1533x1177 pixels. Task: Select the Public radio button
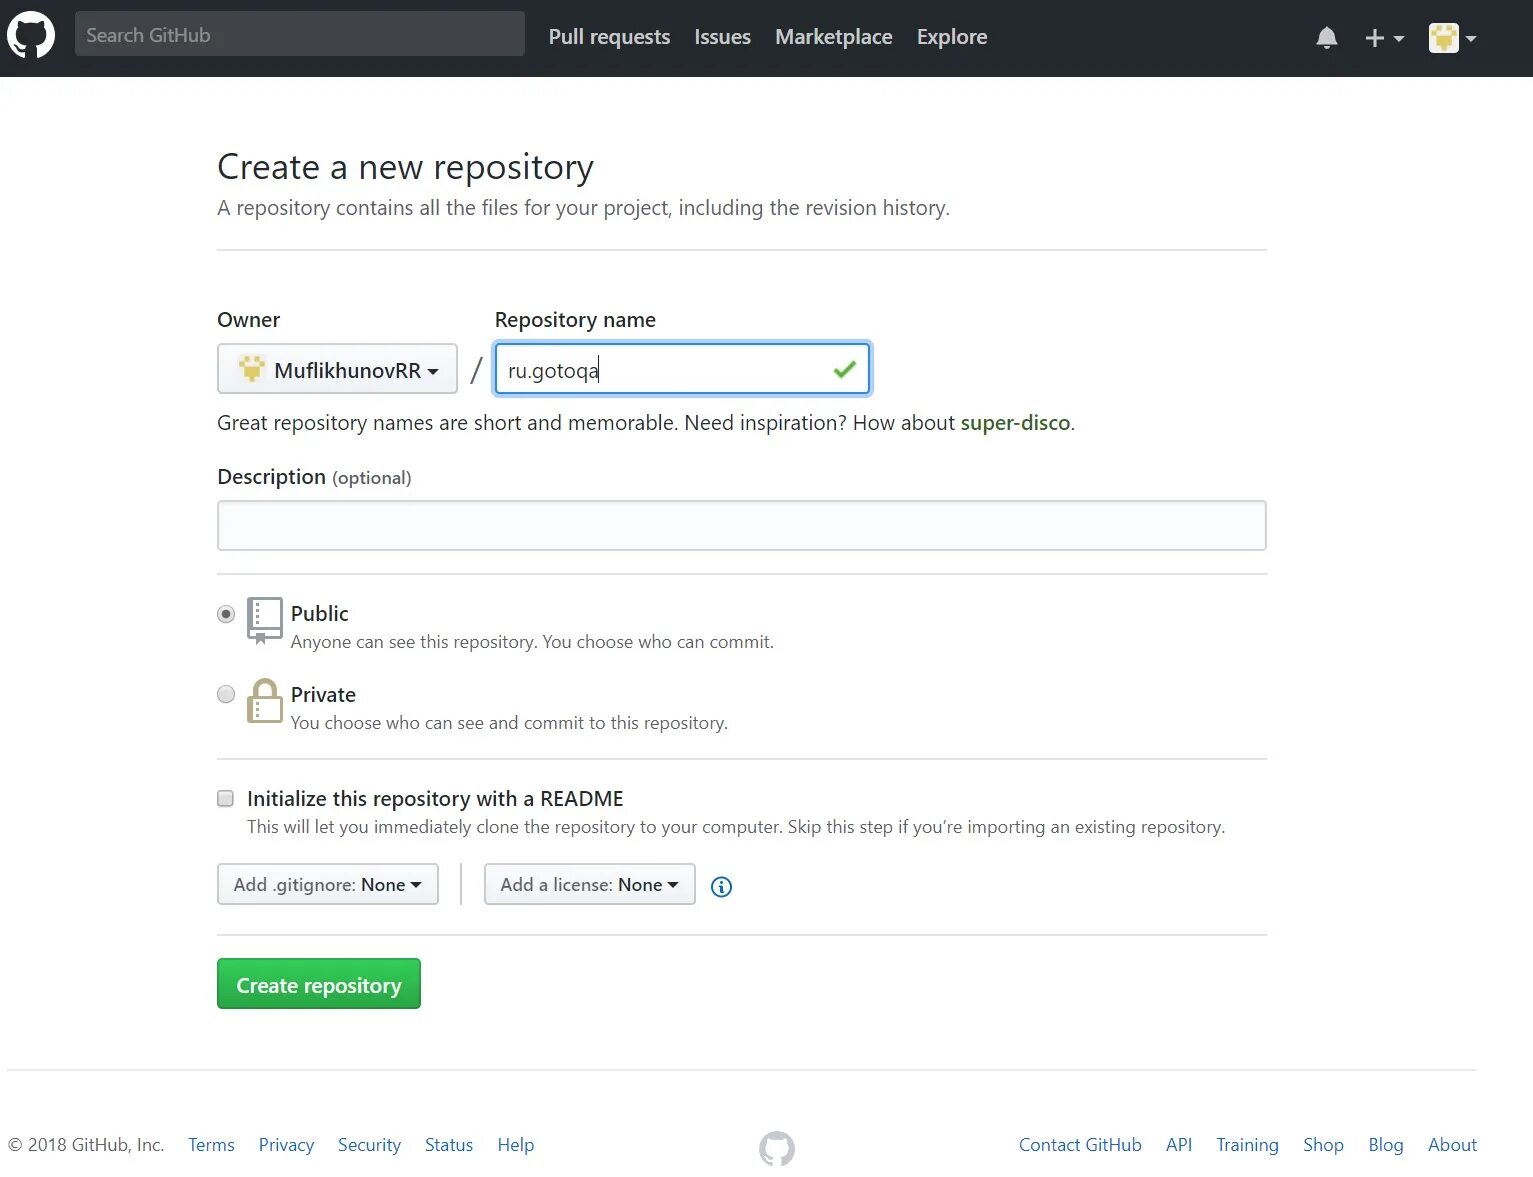pyautogui.click(x=226, y=614)
